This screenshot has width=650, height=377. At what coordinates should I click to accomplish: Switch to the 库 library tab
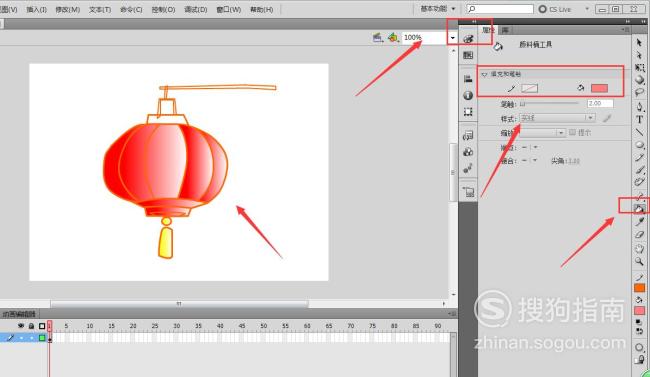[505, 30]
